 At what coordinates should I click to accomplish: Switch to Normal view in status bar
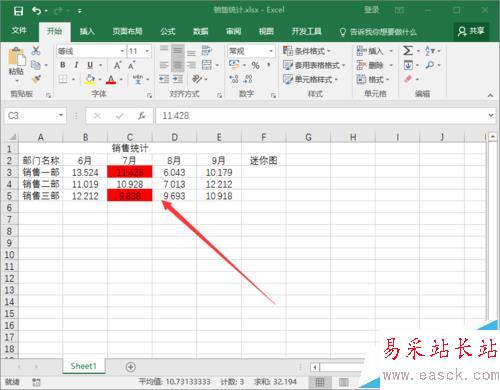pos(320,382)
